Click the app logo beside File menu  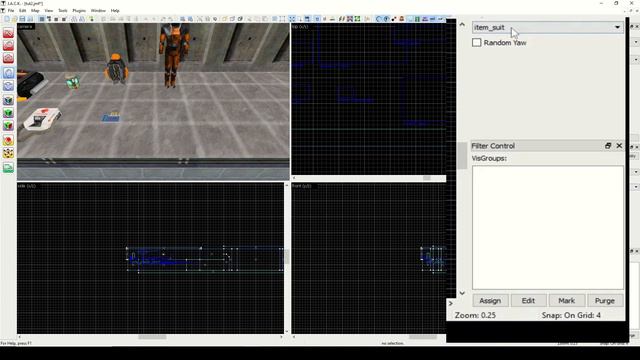coord(3,11)
